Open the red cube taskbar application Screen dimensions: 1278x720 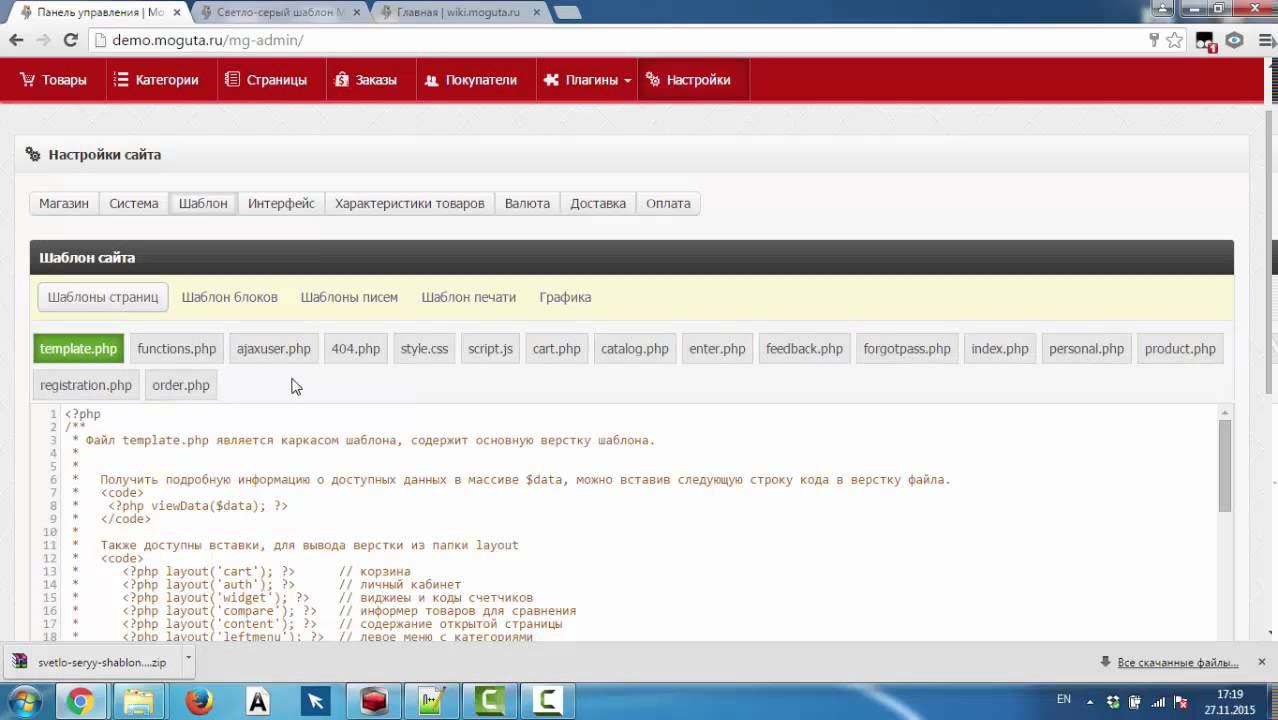[374, 701]
